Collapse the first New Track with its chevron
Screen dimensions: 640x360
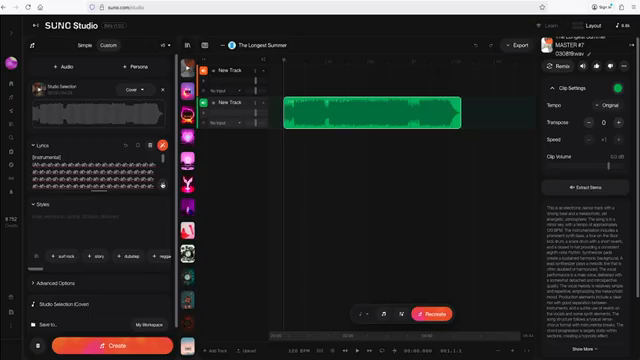click(x=263, y=71)
